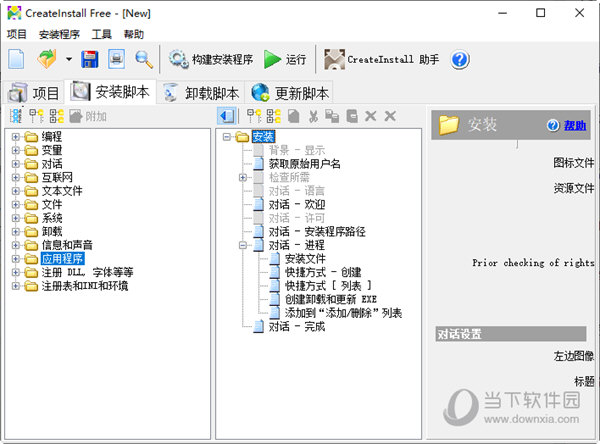
Task: Collapse the 安装 root node
Action: tap(227, 137)
